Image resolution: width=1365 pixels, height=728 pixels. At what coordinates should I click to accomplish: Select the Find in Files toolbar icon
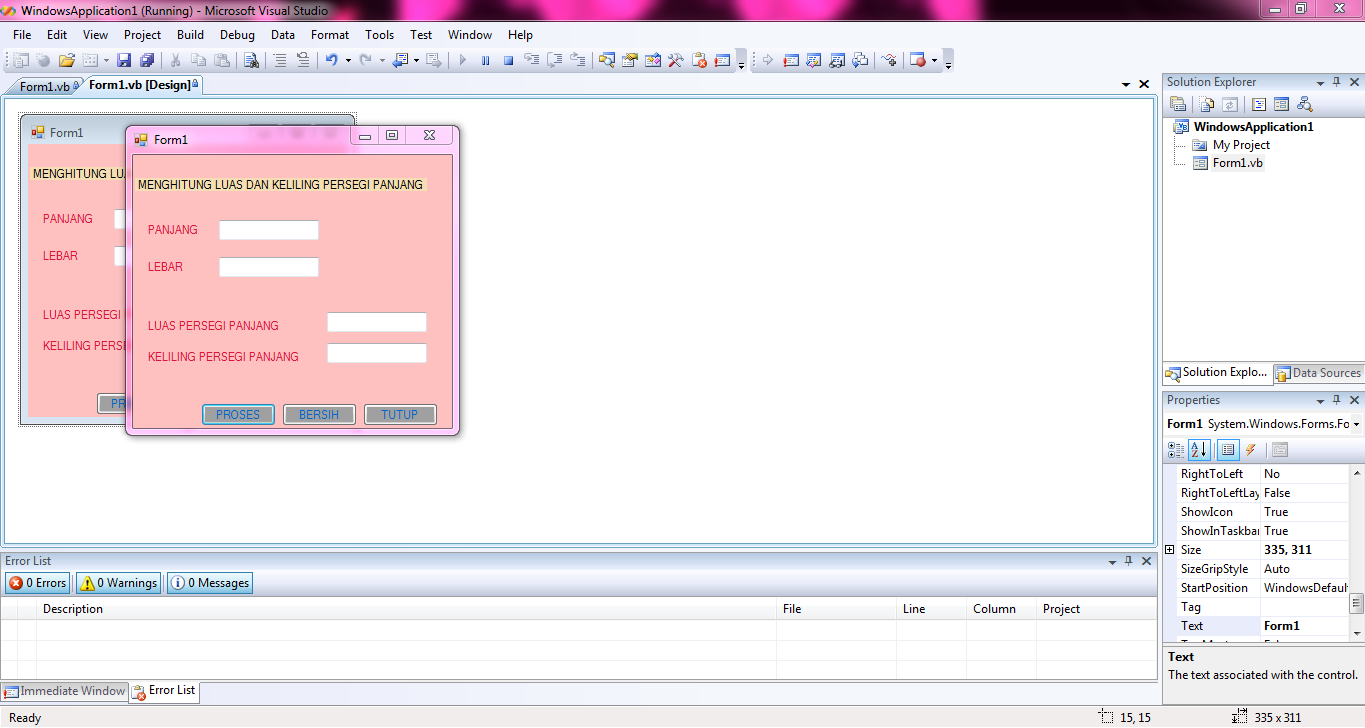coord(253,59)
